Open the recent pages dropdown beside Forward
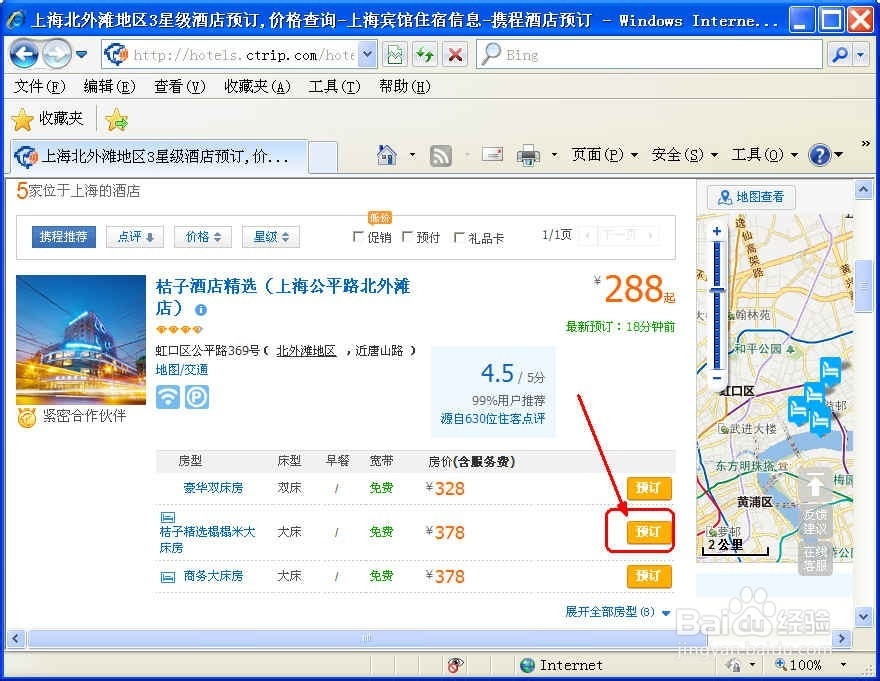 pyautogui.click(x=82, y=55)
